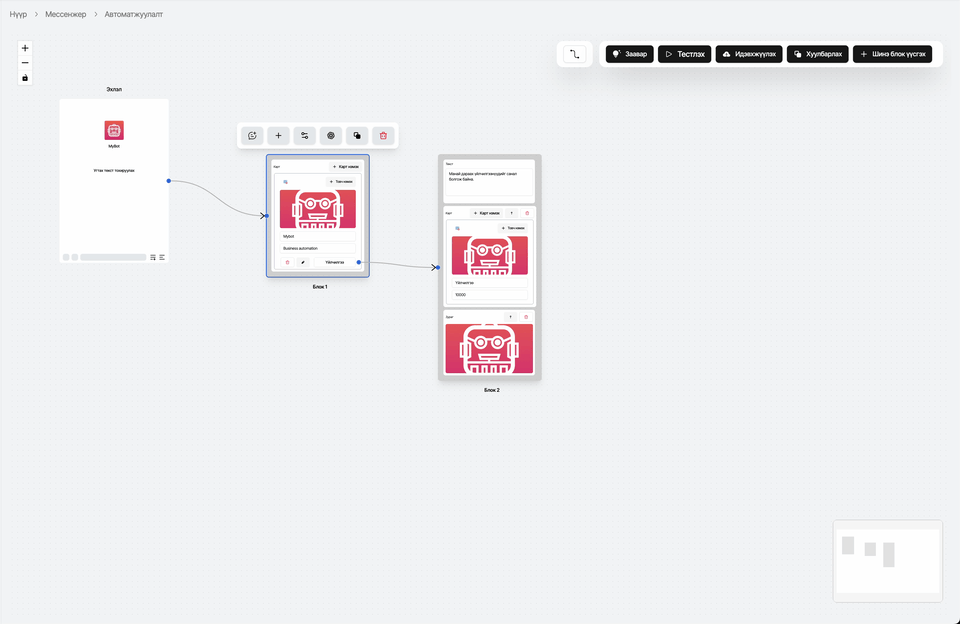Toggle the connector line style button
The width and height of the screenshot is (960, 624).
(x=574, y=54)
